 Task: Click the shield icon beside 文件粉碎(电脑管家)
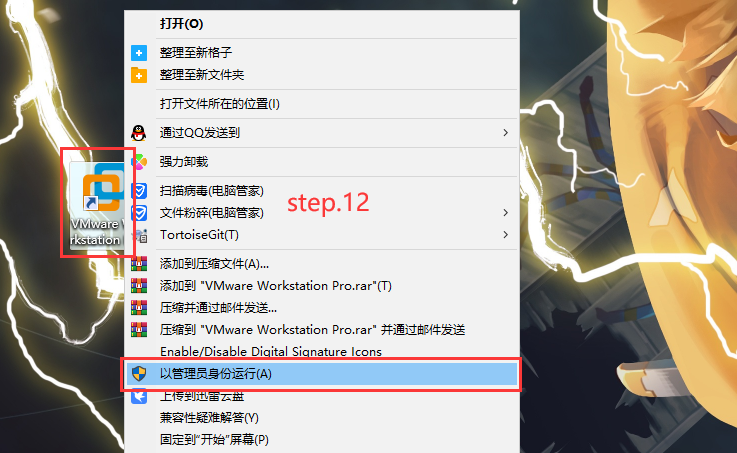[140, 213]
